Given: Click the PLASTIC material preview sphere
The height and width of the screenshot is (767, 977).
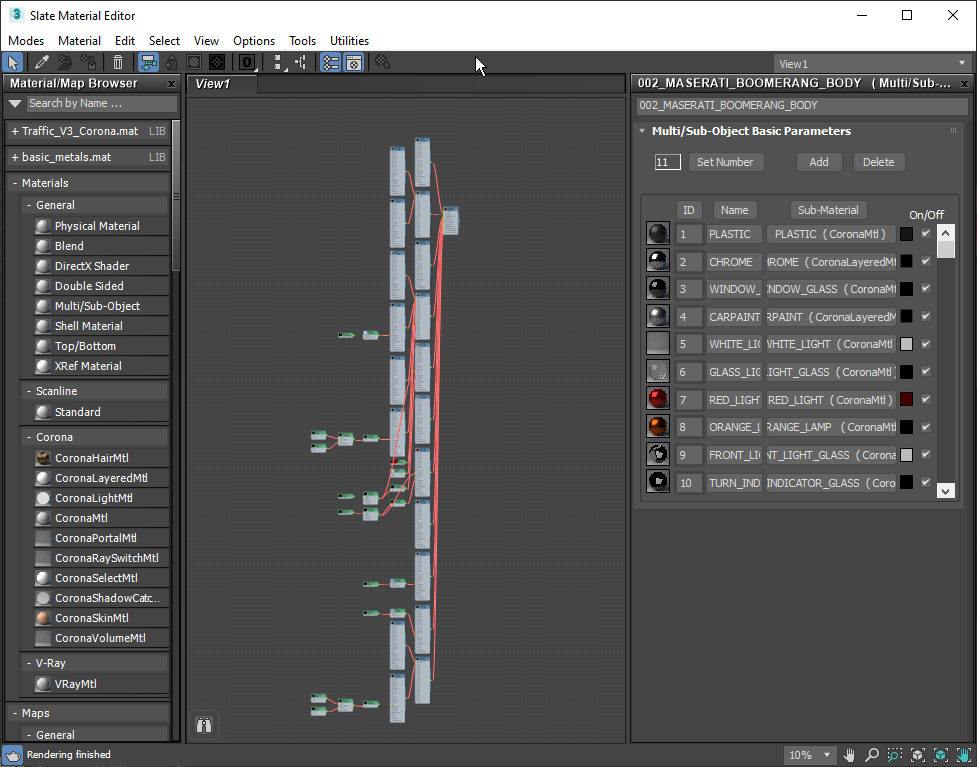Looking at the screenshot, I should 658,234.
